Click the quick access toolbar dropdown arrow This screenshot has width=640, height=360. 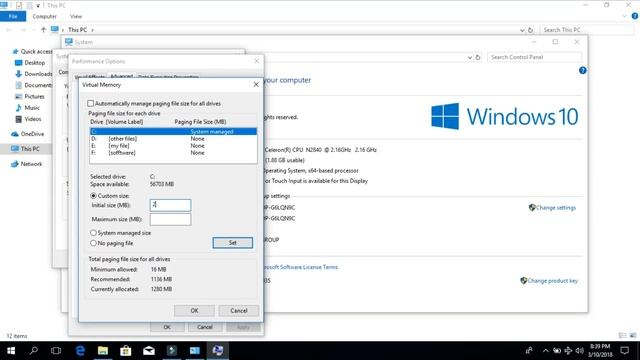(38, 6)
